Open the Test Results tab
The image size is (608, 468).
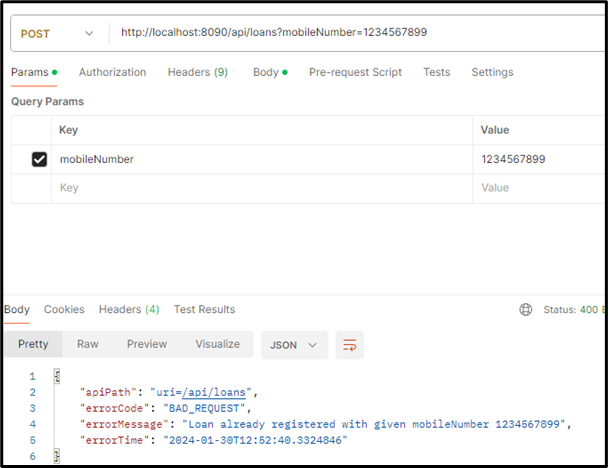tap(204, 310)
